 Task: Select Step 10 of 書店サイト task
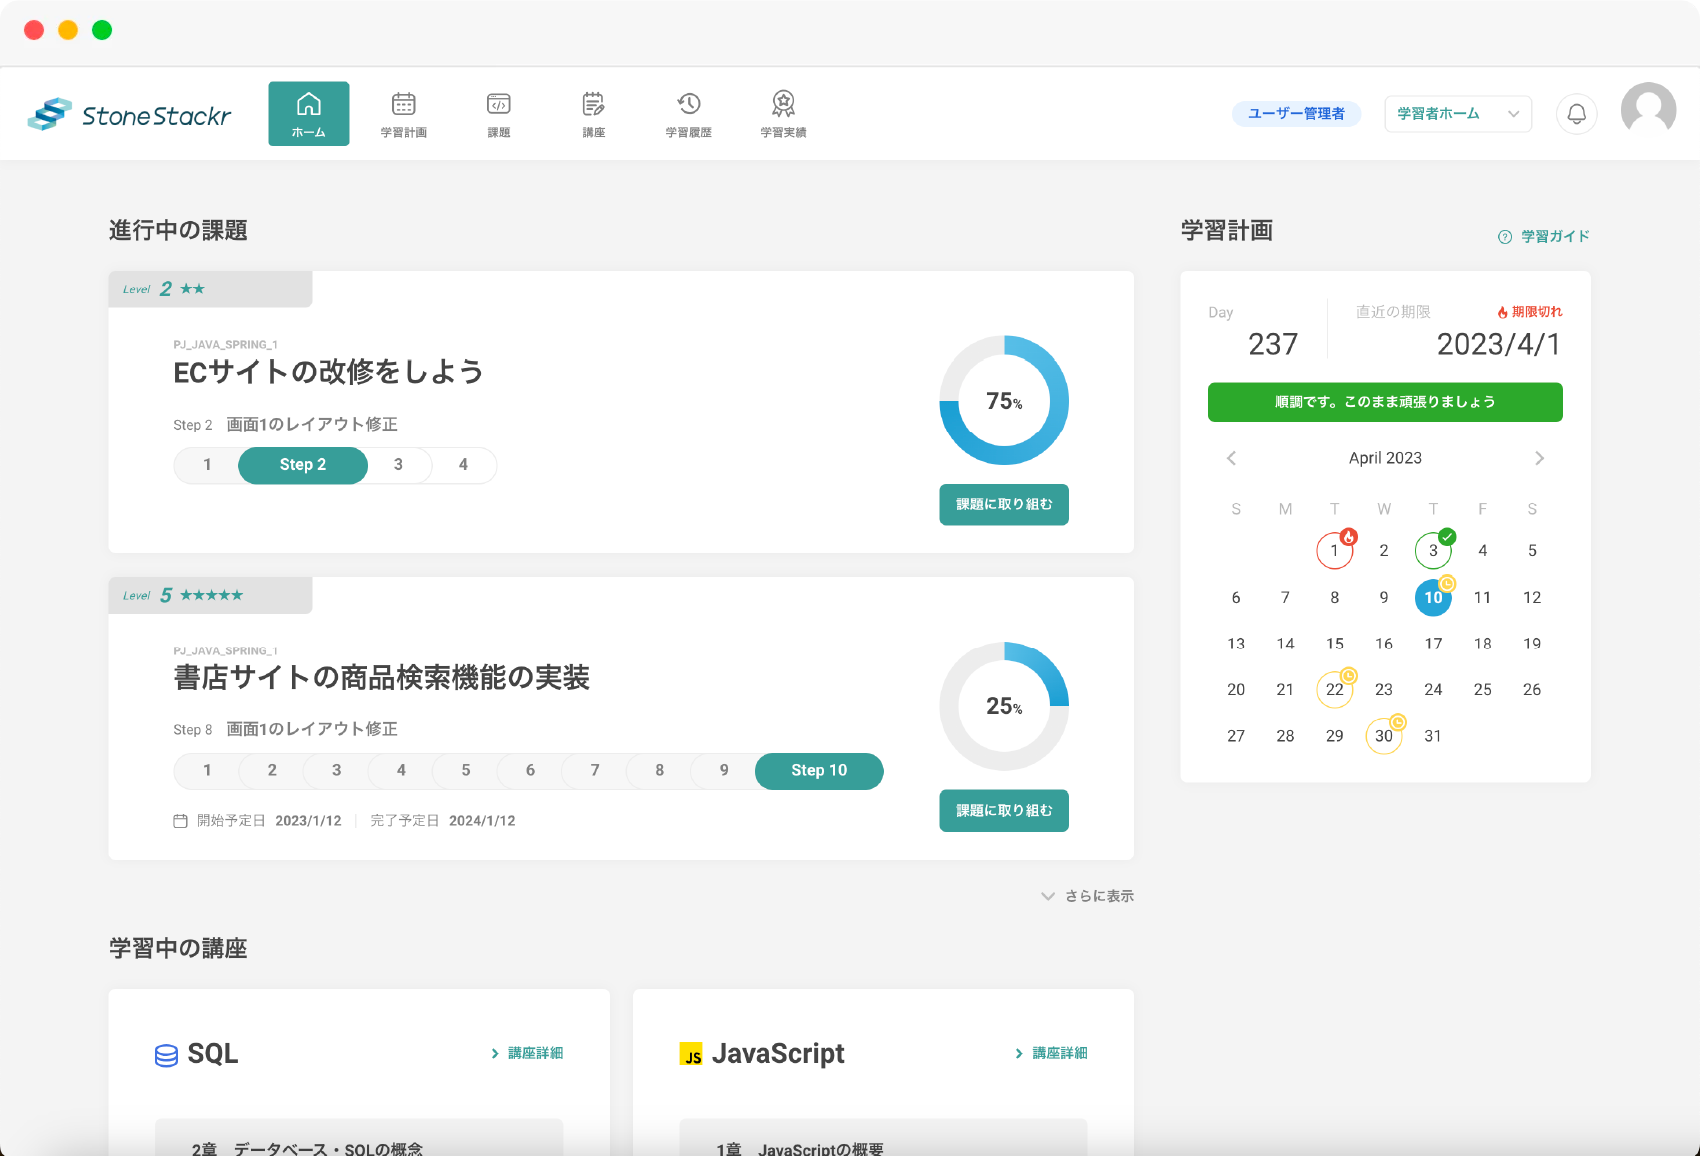(x=819, y=771)
